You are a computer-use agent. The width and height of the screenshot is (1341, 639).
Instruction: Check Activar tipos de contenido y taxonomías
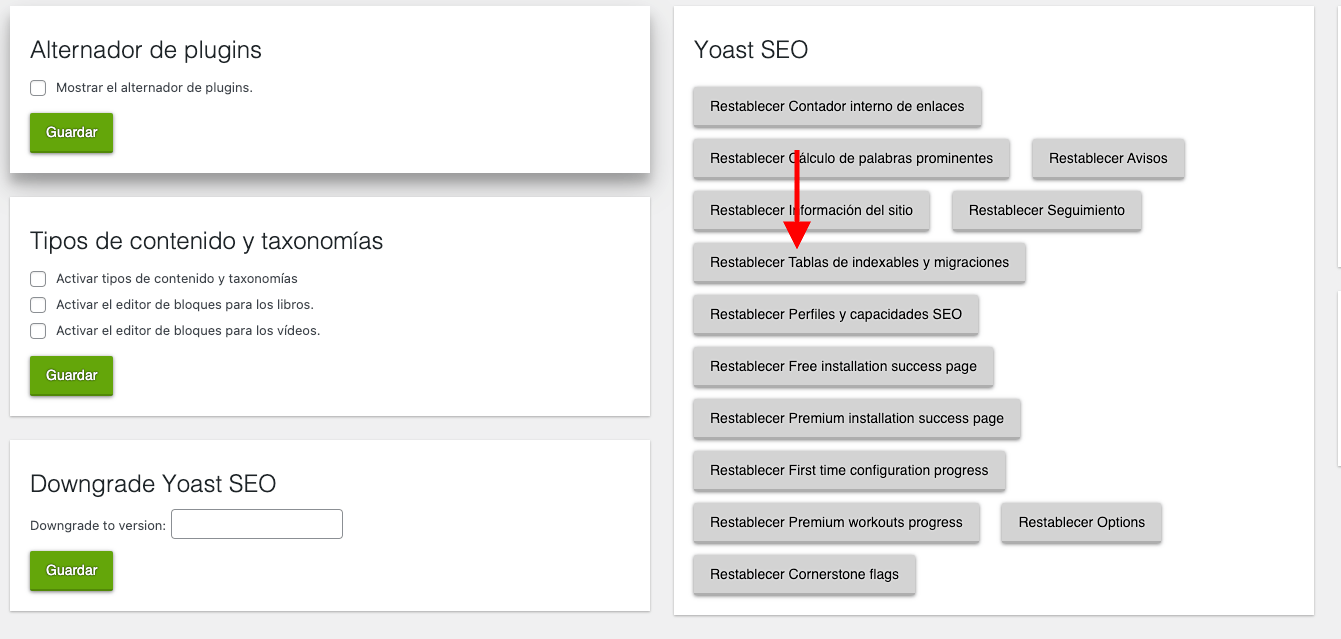(x=38, y=279)
